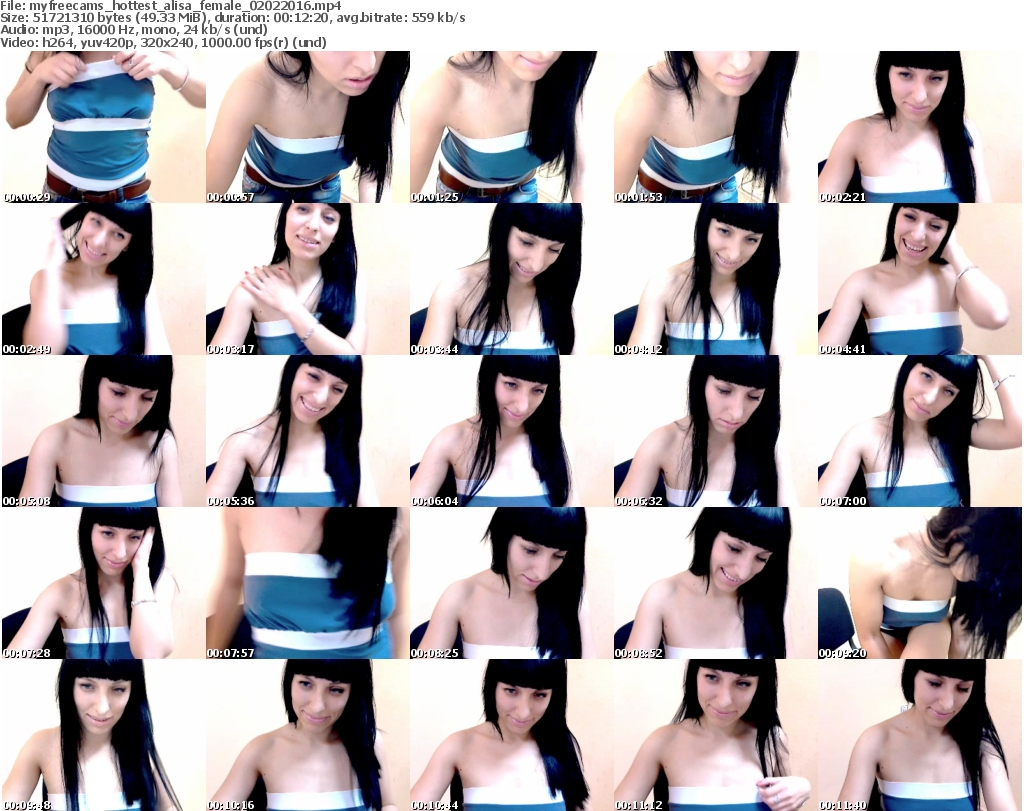Pick the 00:08:52 video frame

[x=716, y=583]
